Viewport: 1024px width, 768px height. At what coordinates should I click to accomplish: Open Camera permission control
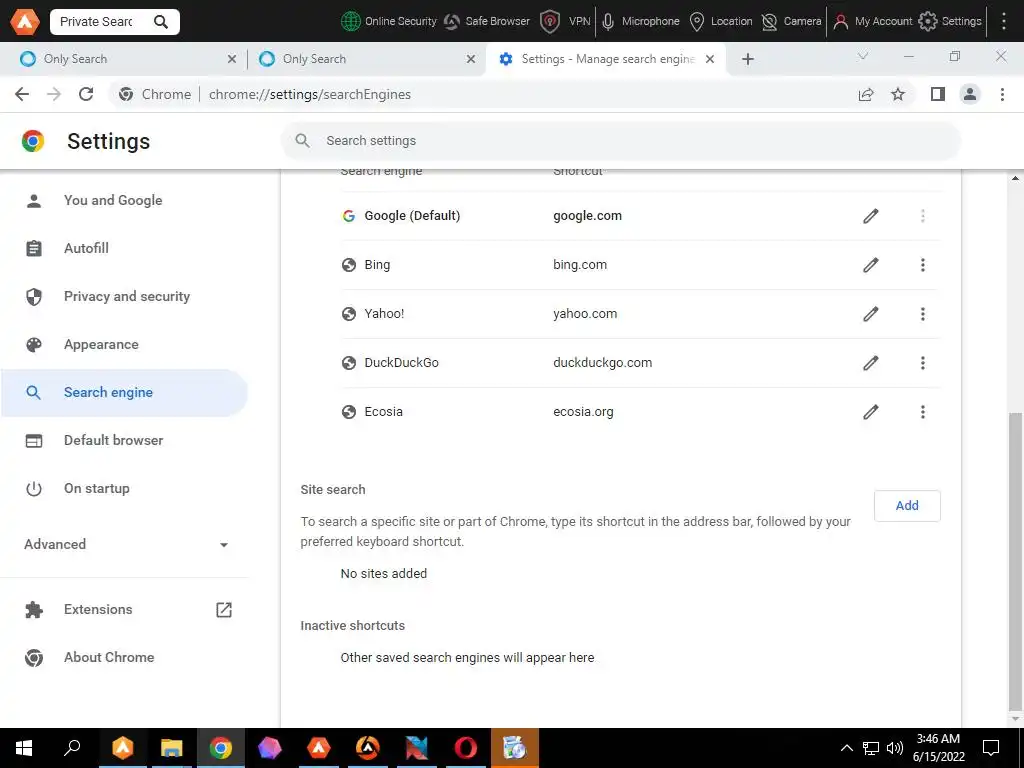[x=792, y=22]
